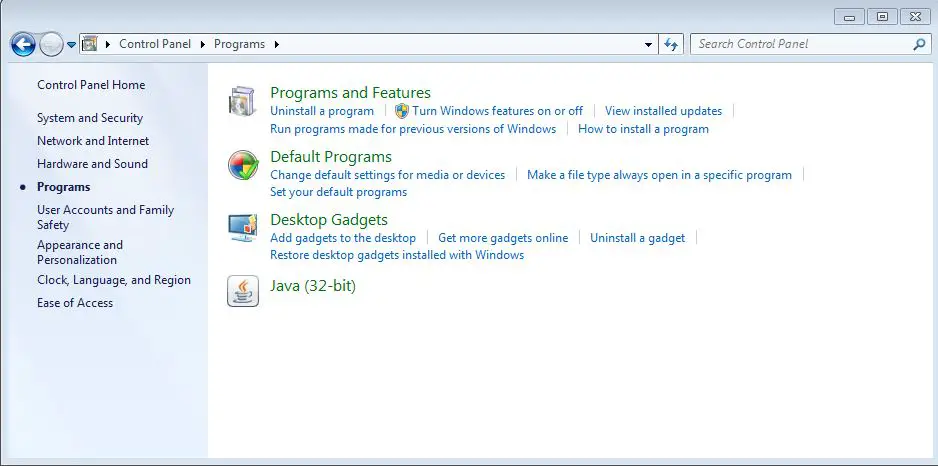938x466 pixels.
Task: Click the magnifier search icon
Action: [x=919, y=44]
